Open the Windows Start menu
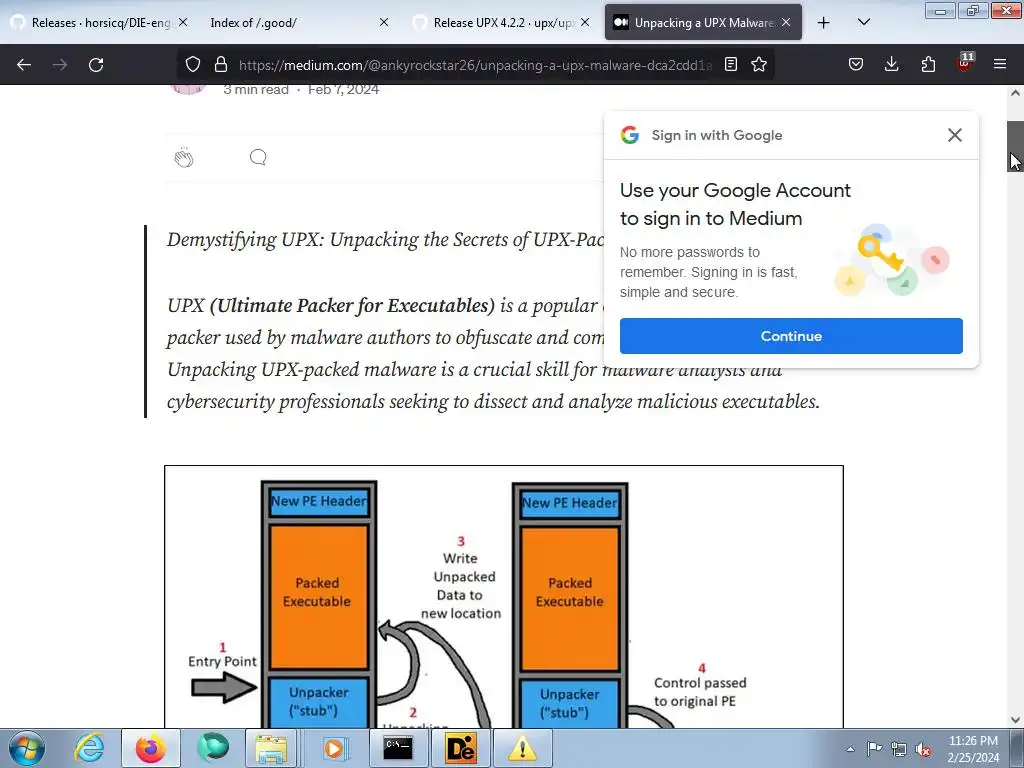1024x768 pixels. click(x=26, y=748)
